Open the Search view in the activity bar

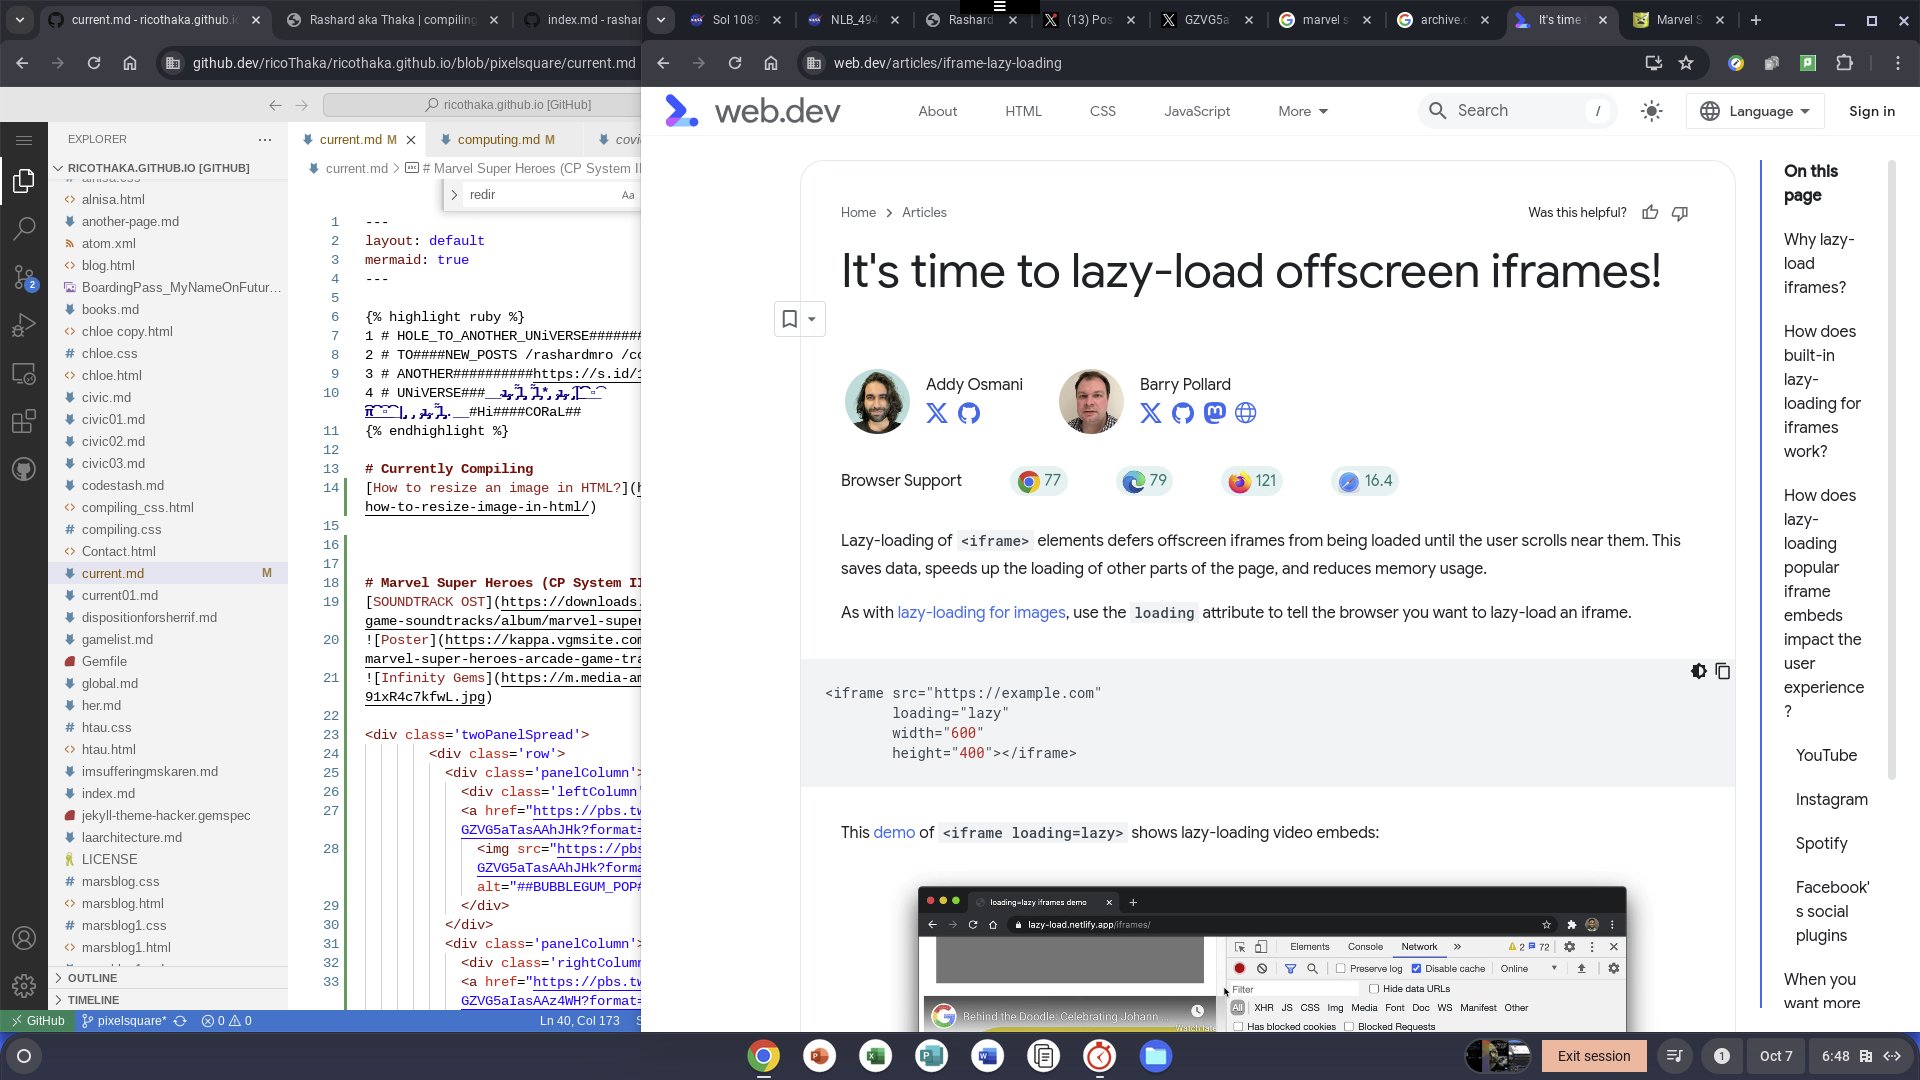(x=24, y=229)
